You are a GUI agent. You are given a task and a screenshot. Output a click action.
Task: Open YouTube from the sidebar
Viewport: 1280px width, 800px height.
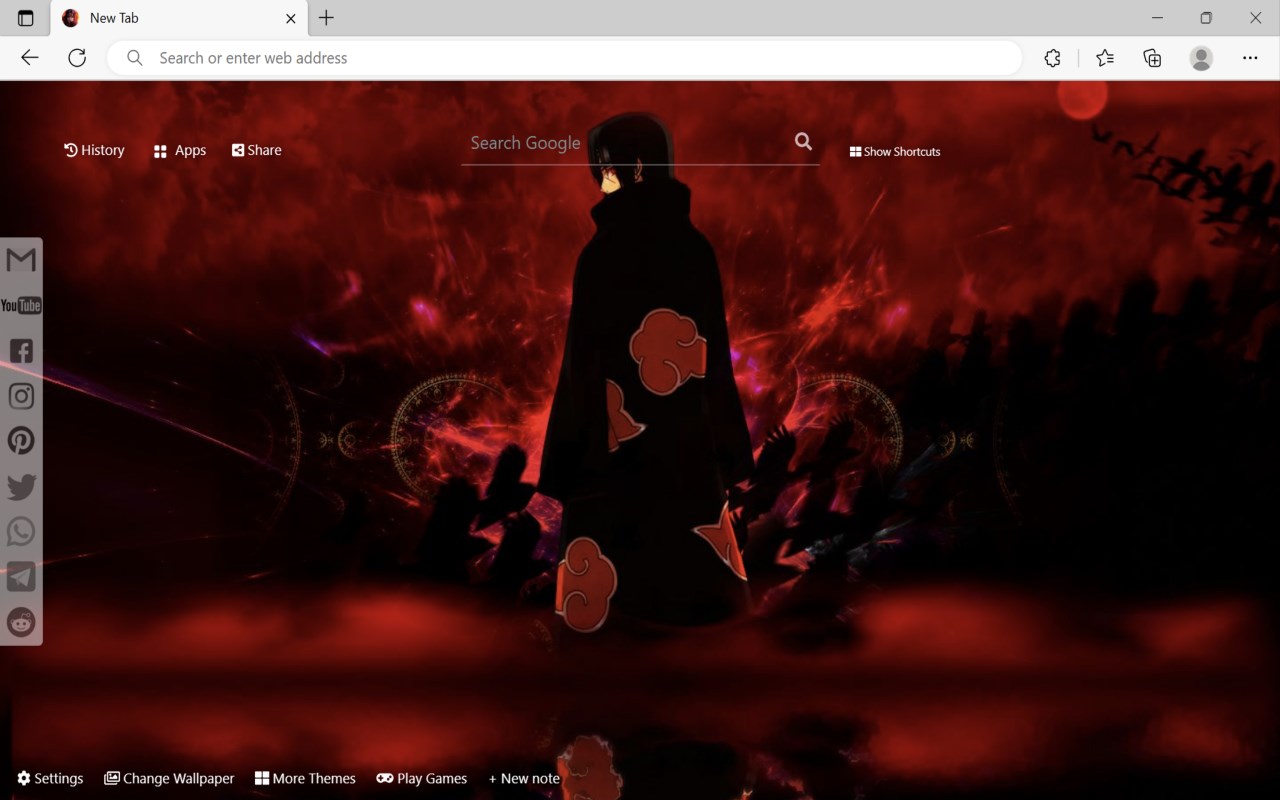point(21,305)
